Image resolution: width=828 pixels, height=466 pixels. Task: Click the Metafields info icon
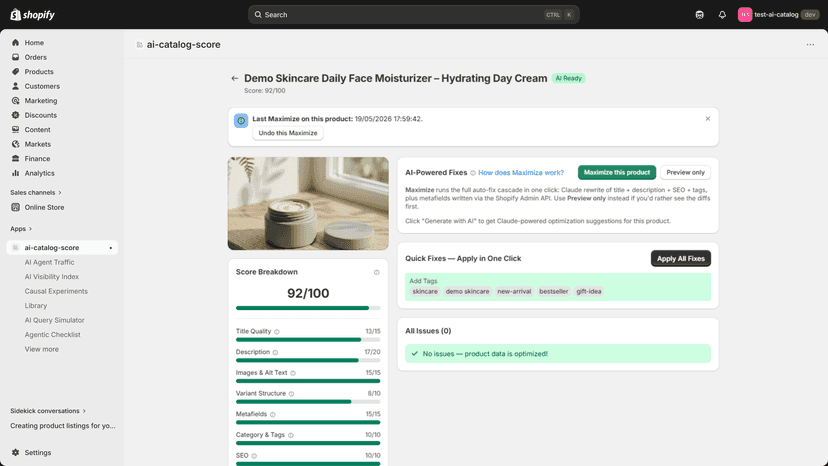(x=272, y=414)
